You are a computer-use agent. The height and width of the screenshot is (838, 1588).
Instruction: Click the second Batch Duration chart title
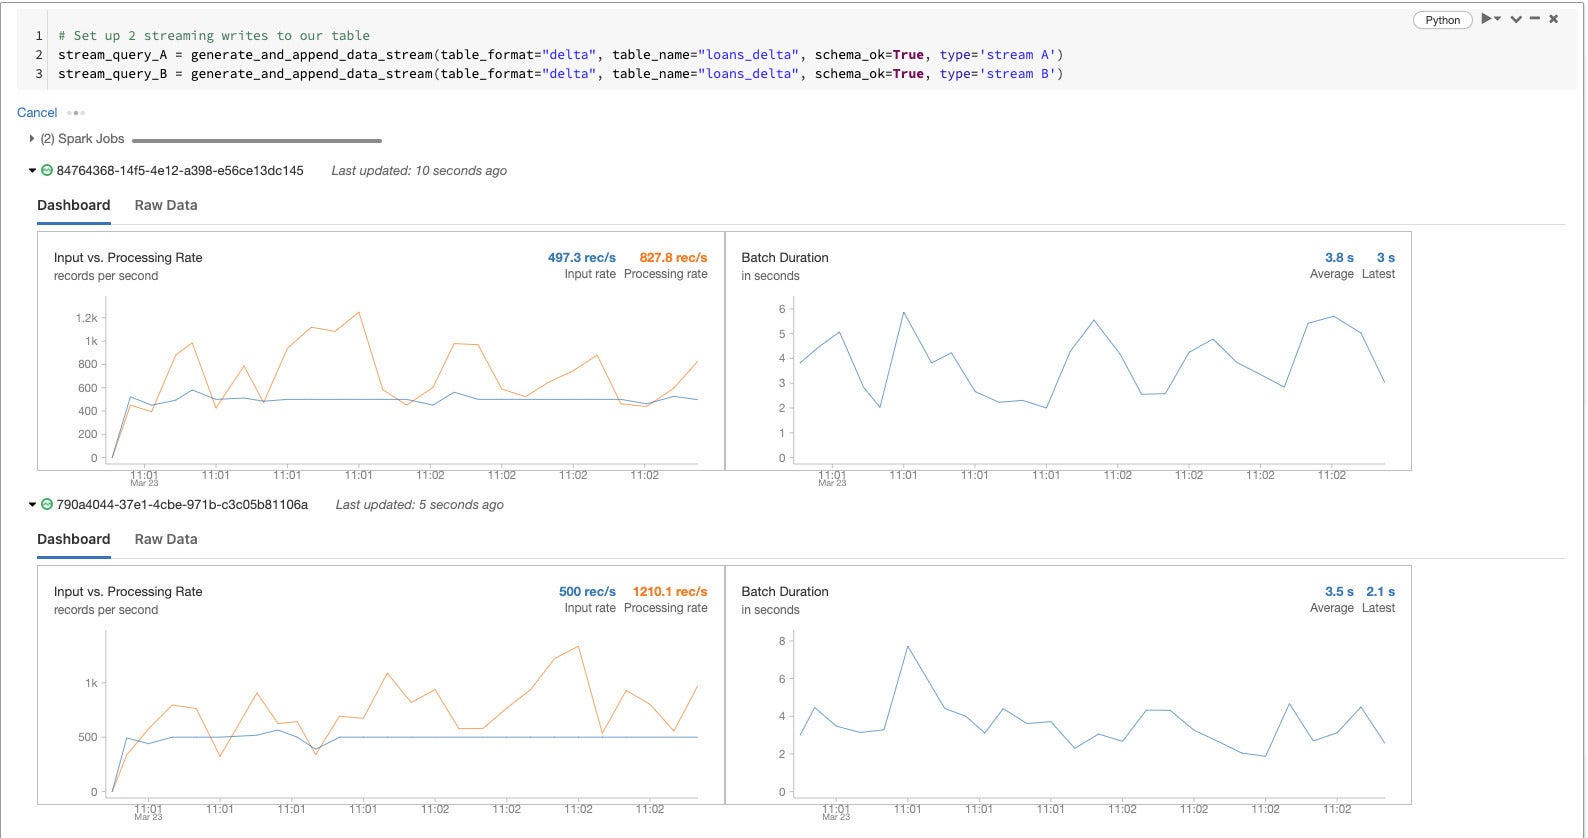[x=785, y=592]
